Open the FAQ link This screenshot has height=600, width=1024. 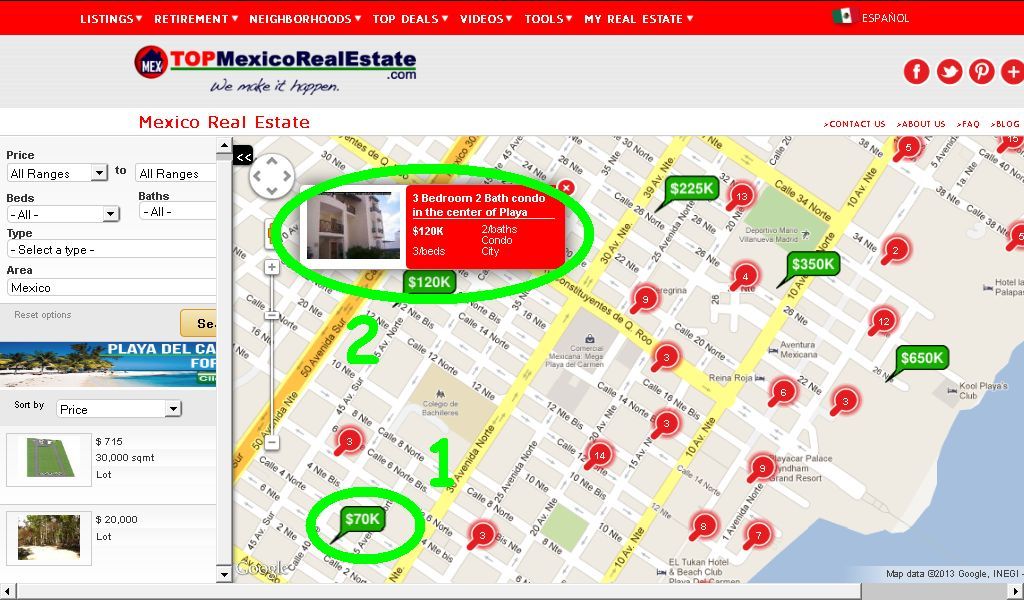click(x=968, y=124)
